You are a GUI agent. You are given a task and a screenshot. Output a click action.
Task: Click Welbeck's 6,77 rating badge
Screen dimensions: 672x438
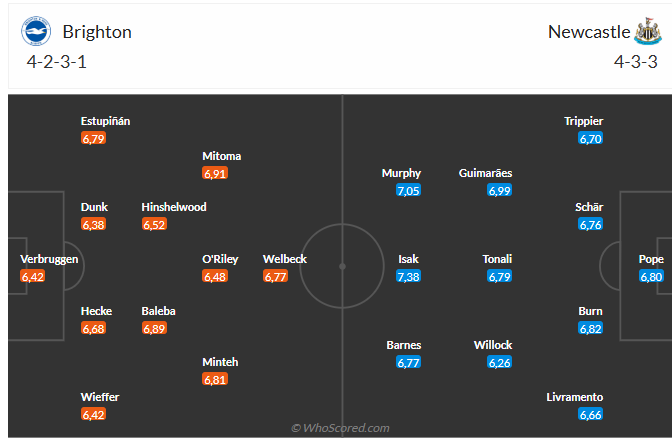coord(276,277)
